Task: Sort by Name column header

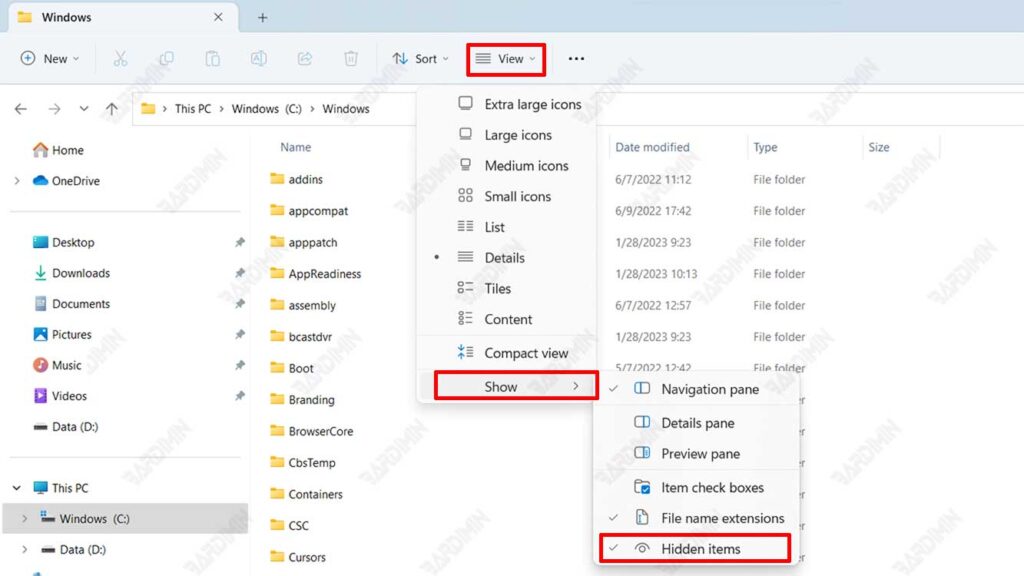Action: tap(296, 148)
